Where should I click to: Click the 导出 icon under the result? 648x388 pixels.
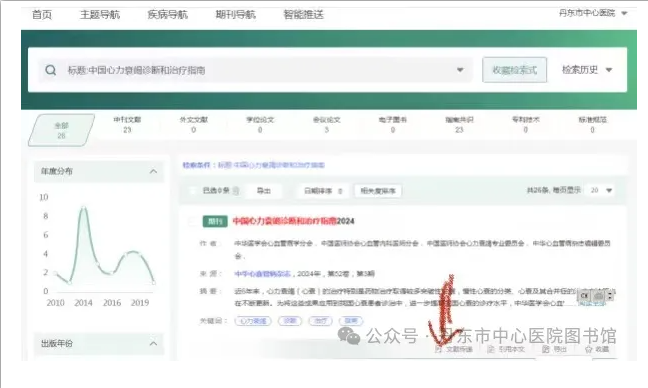546,349
